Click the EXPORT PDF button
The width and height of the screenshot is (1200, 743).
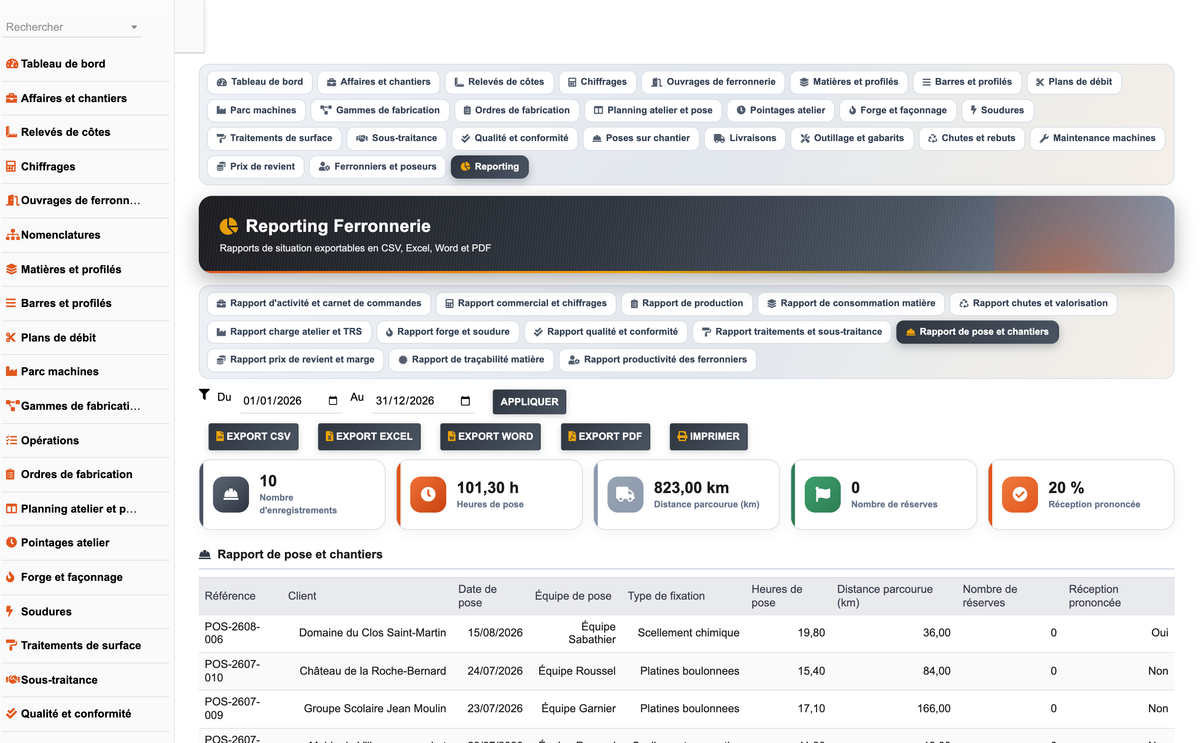pyautogui.click(x=606, y=437)
